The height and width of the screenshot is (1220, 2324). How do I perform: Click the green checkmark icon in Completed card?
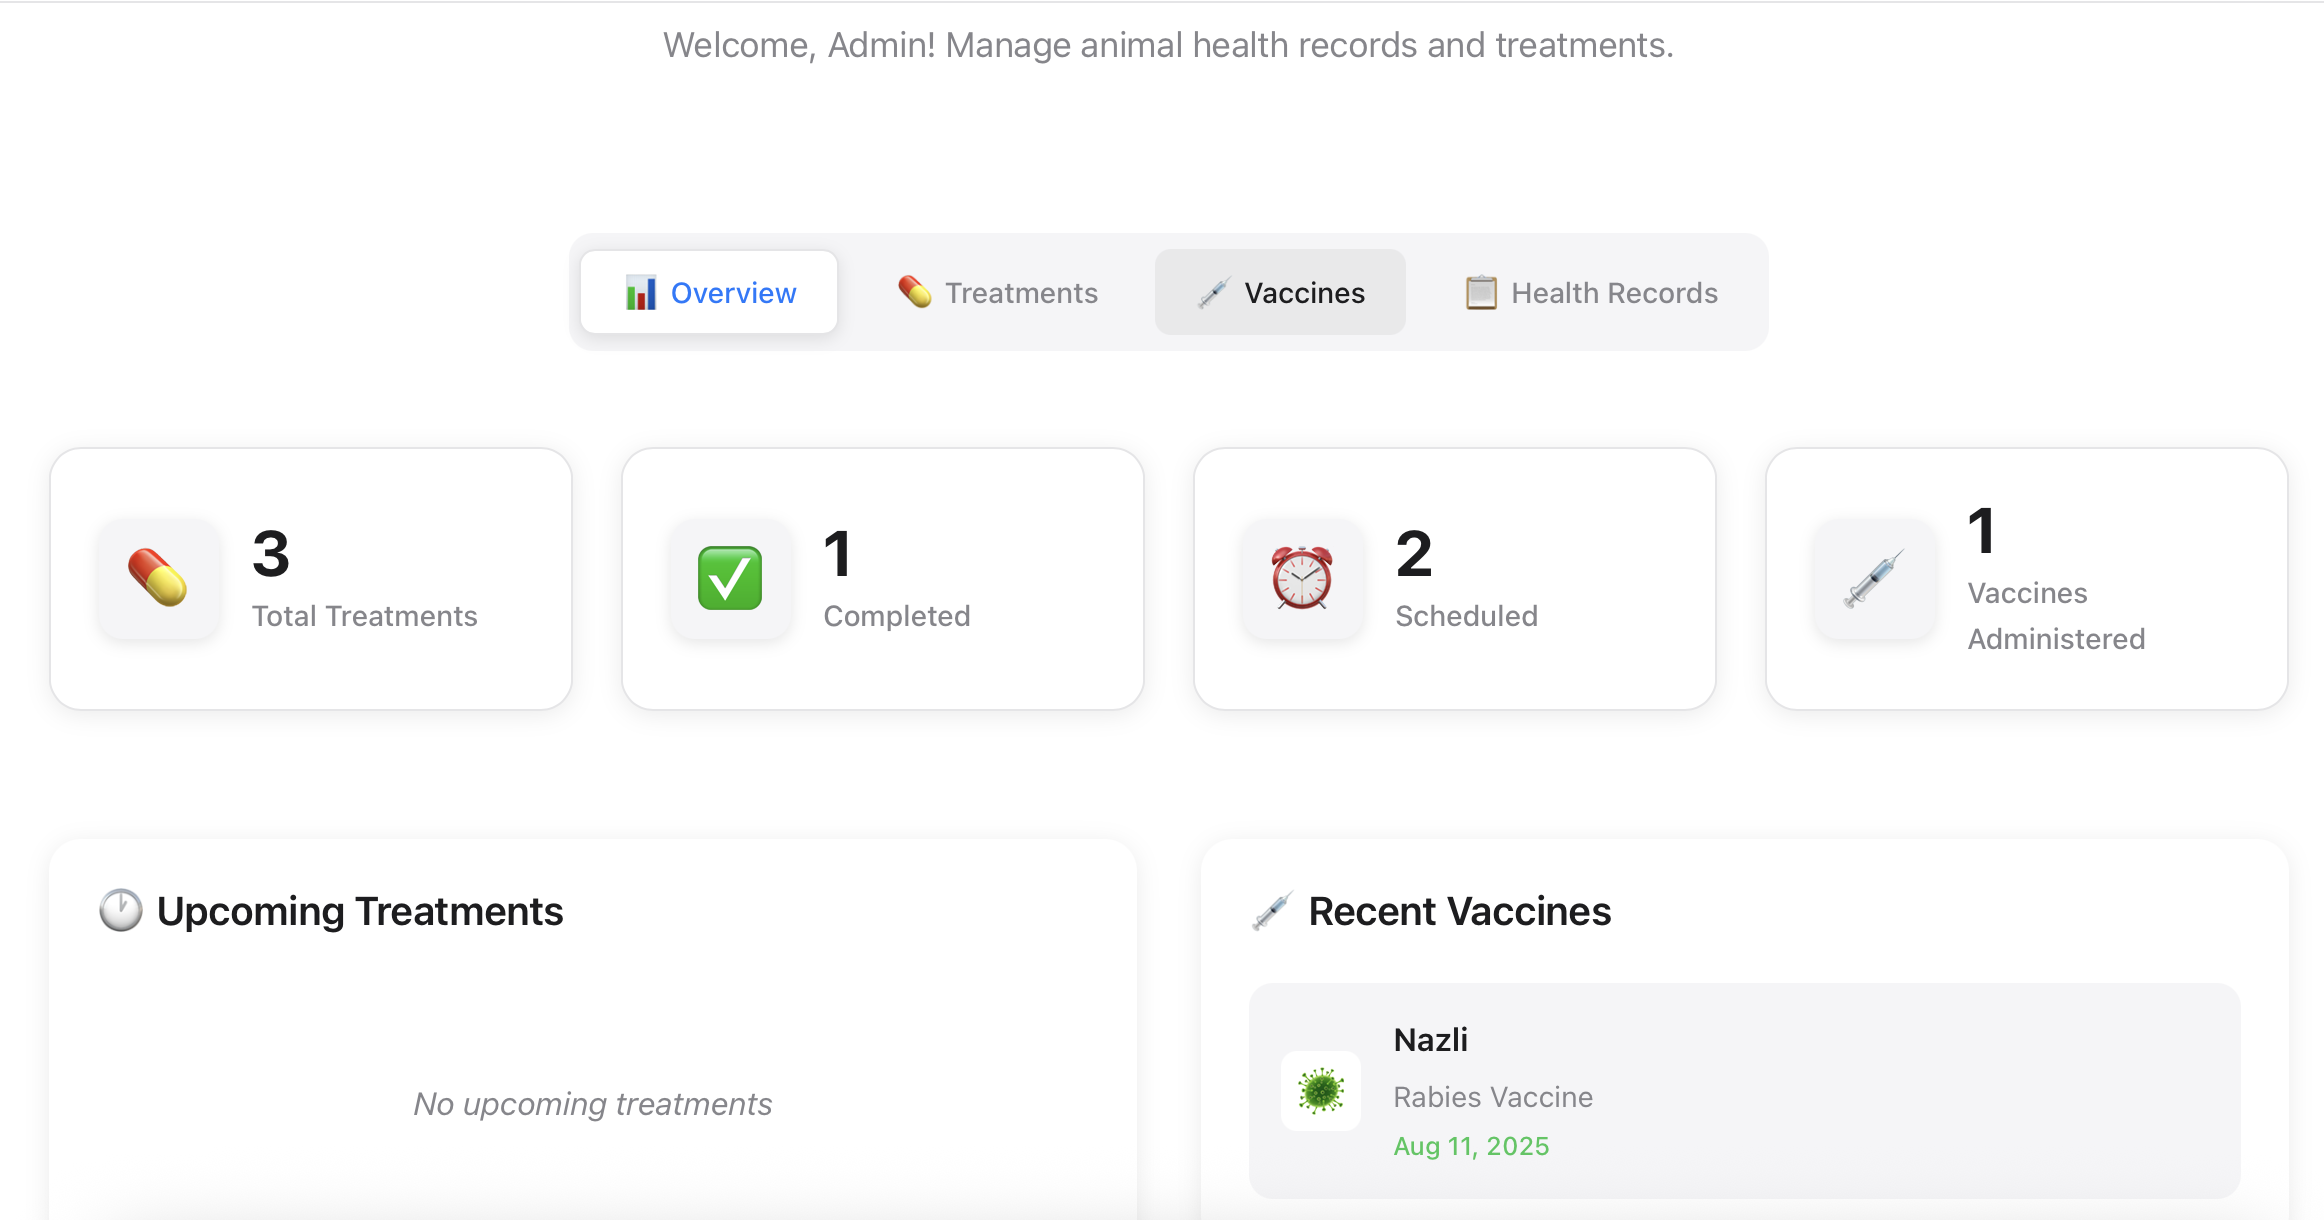730,580
